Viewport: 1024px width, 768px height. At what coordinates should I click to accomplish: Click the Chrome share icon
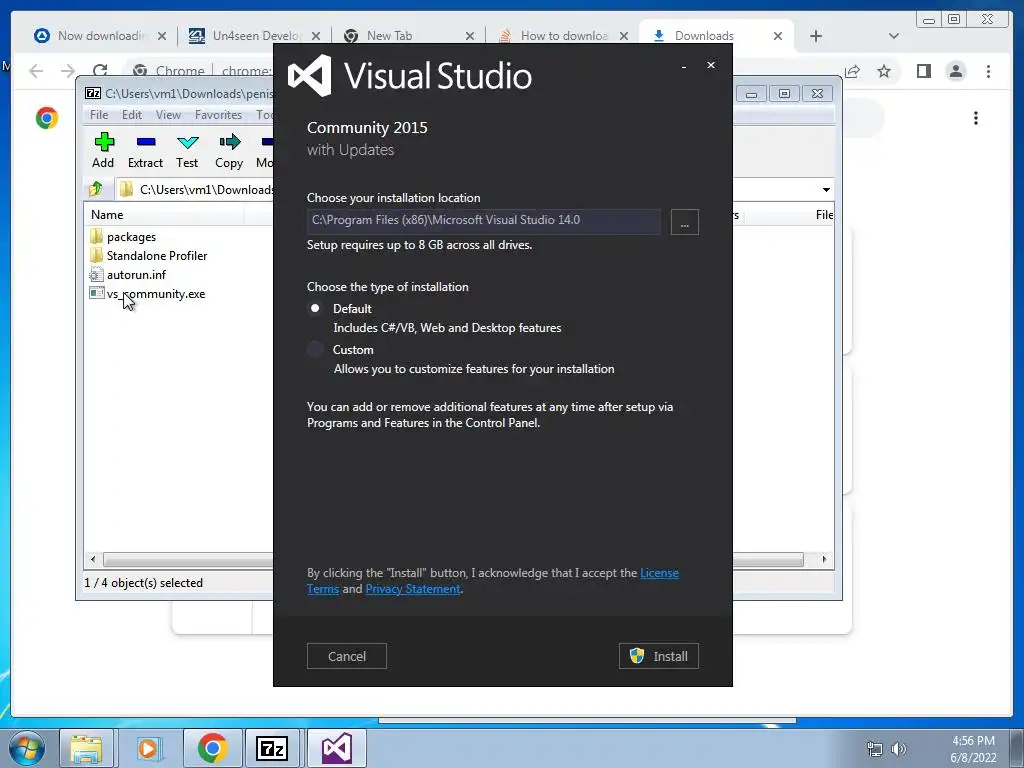852,71
